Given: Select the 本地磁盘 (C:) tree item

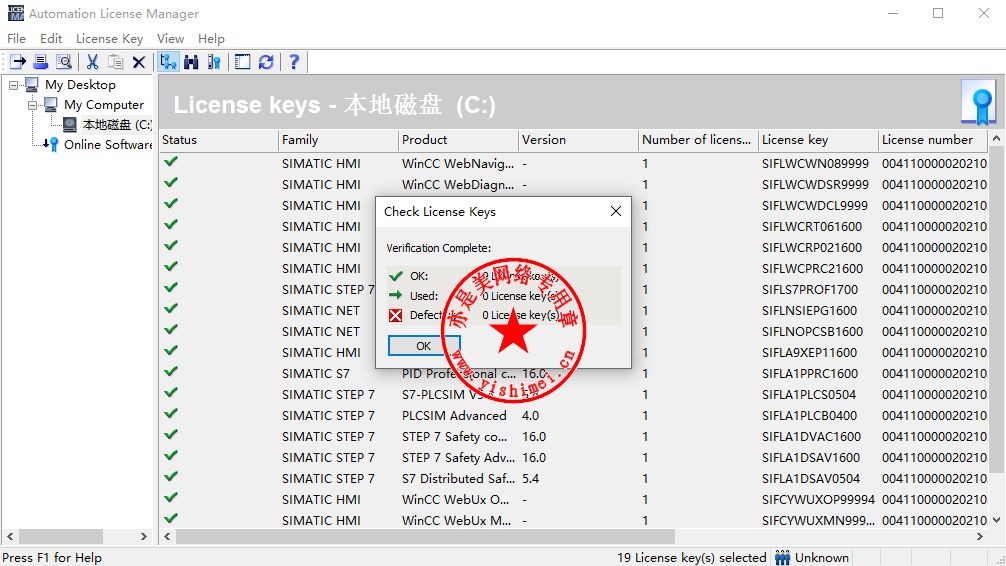Looking at the screenshot, I should point(117,124).
